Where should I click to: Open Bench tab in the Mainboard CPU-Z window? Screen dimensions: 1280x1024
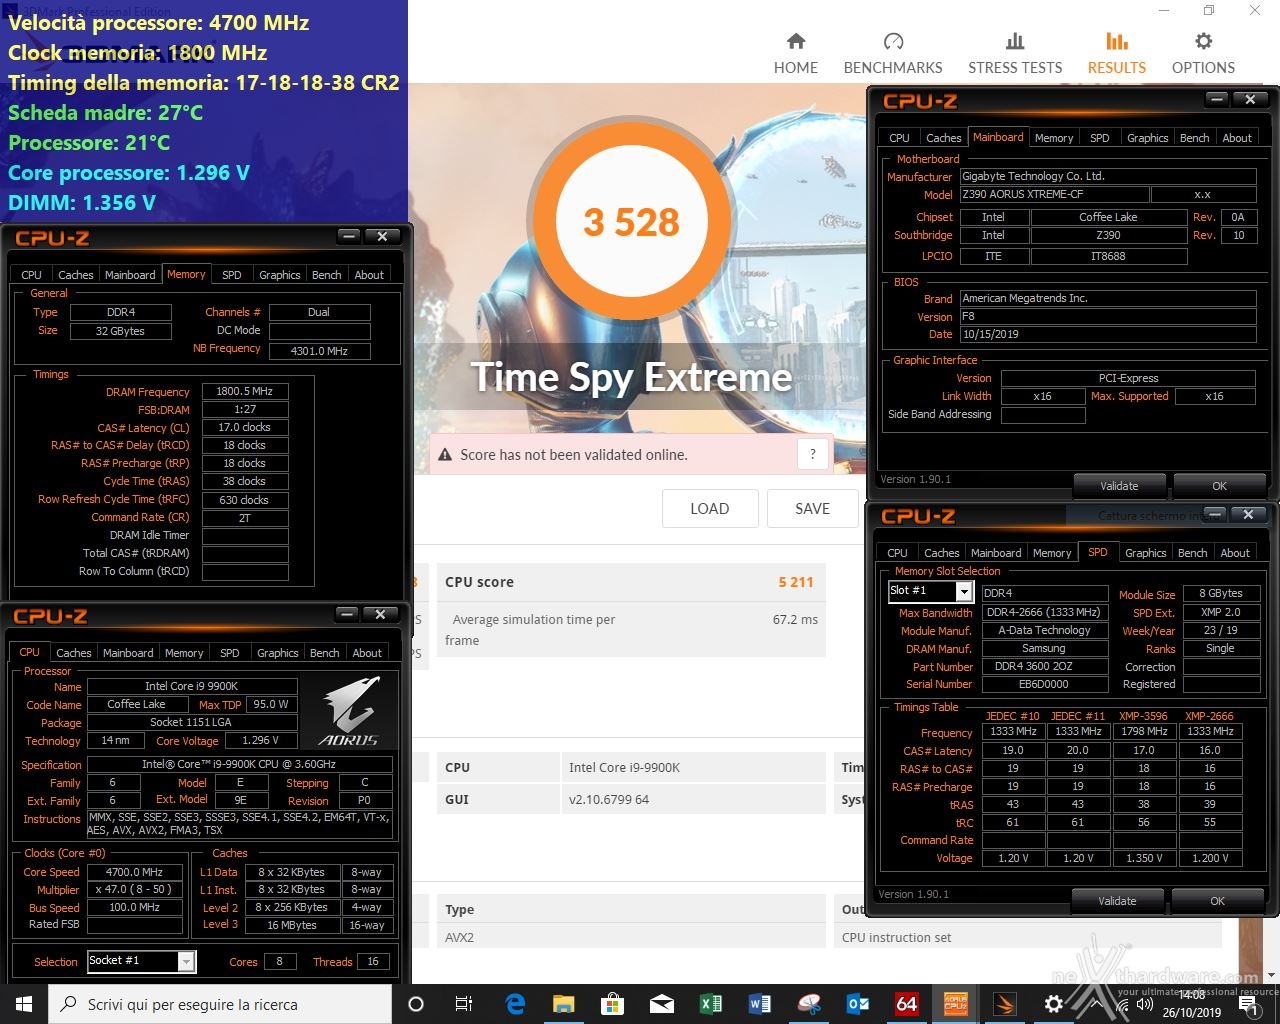click(1194, 138)
